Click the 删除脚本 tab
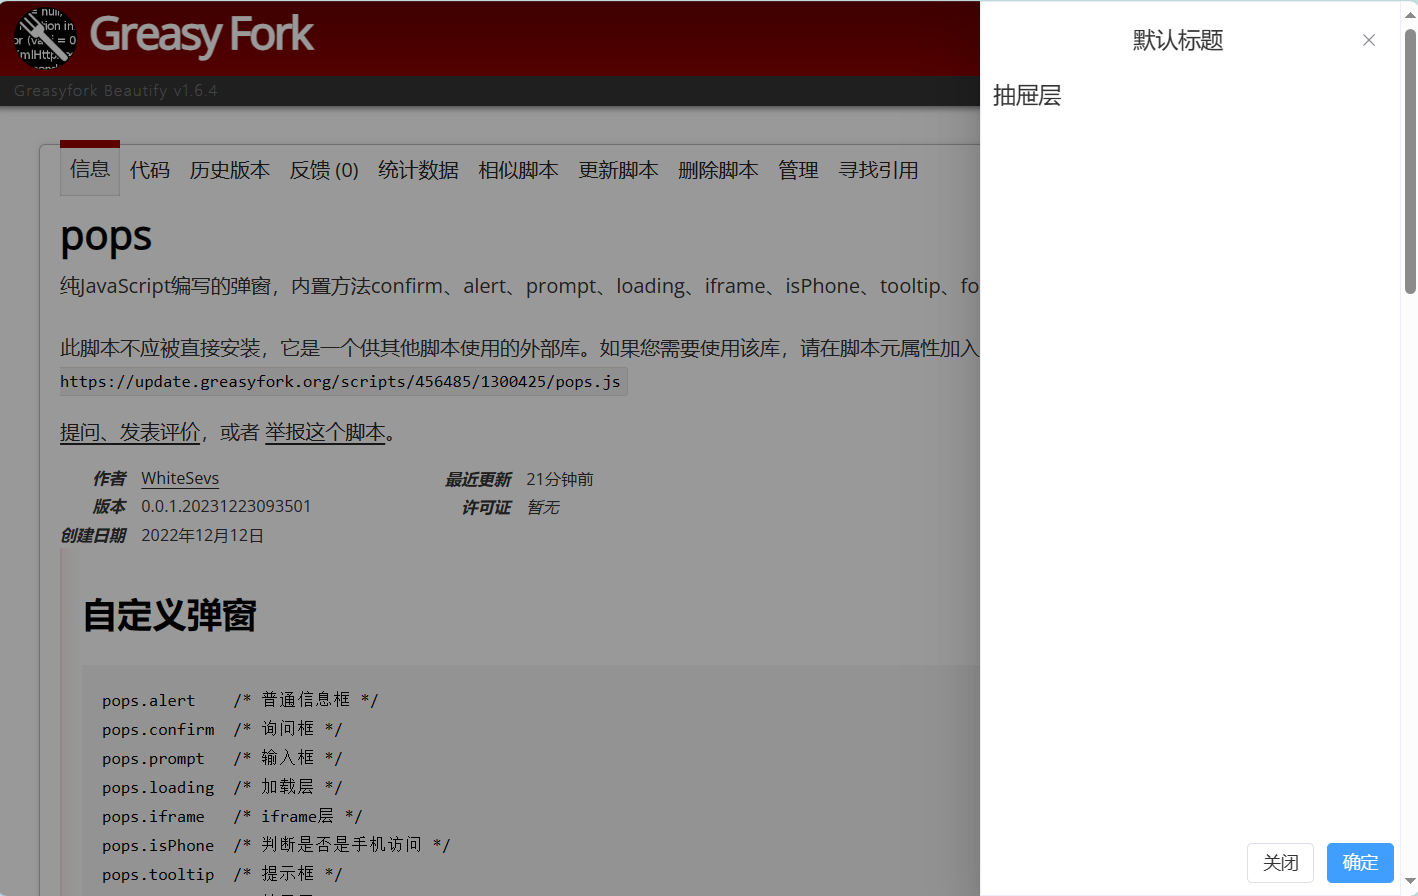 [718, 170]
